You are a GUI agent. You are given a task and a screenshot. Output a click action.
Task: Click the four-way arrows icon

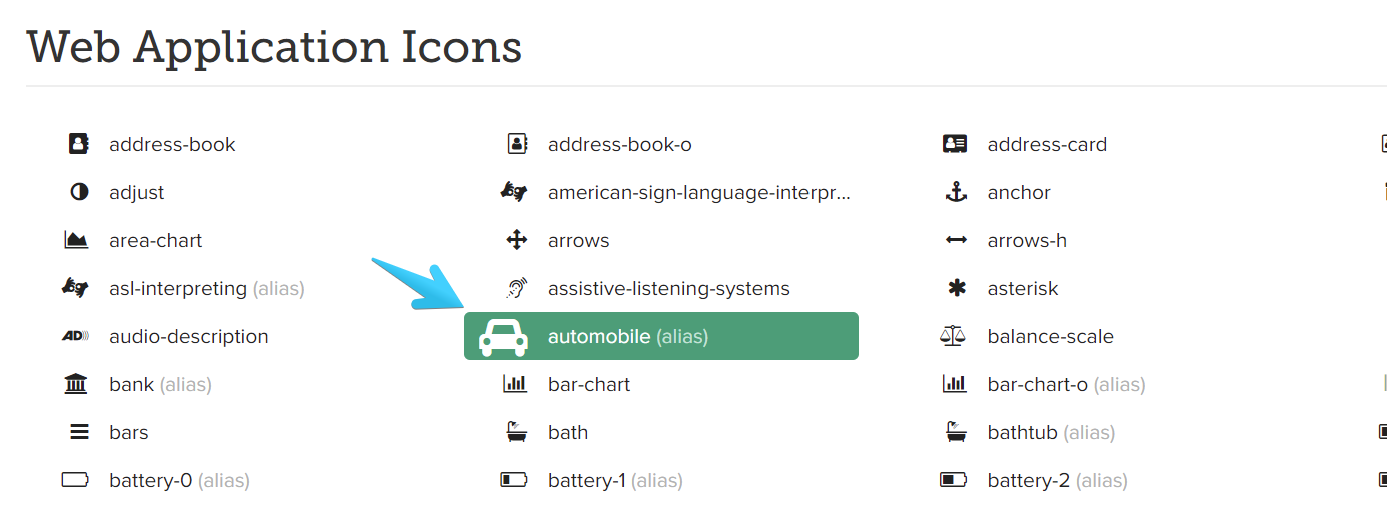(x=516, y=240)
